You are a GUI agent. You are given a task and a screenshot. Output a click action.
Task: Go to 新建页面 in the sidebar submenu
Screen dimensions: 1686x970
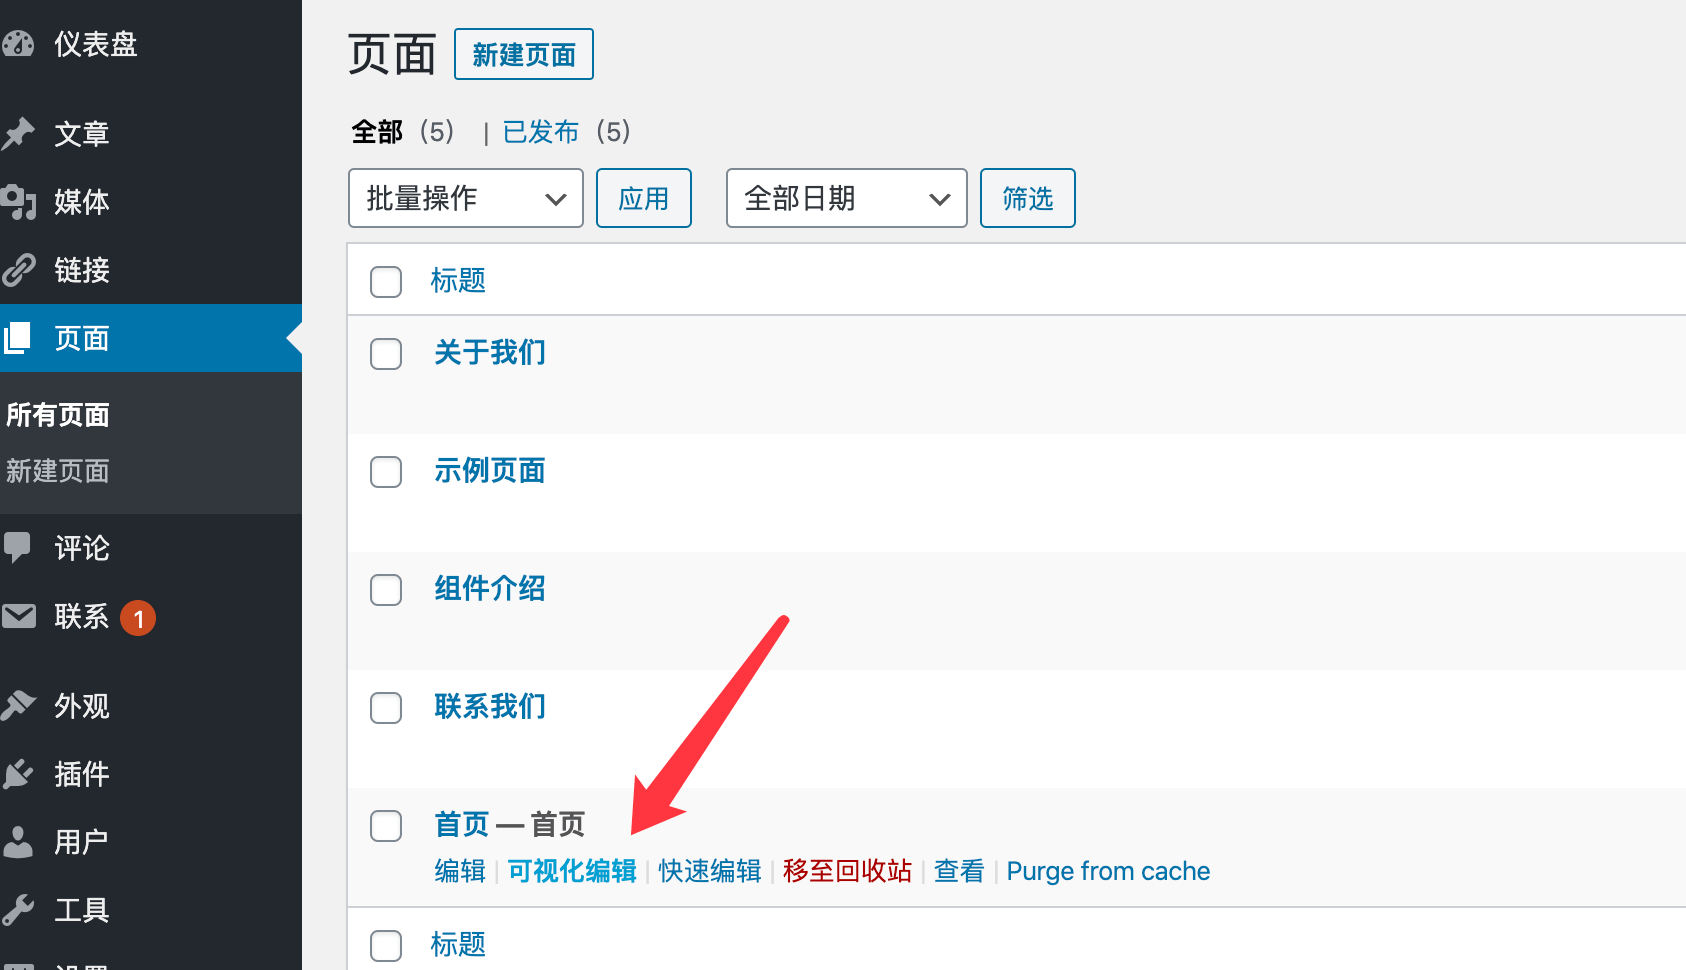[58, 471]
